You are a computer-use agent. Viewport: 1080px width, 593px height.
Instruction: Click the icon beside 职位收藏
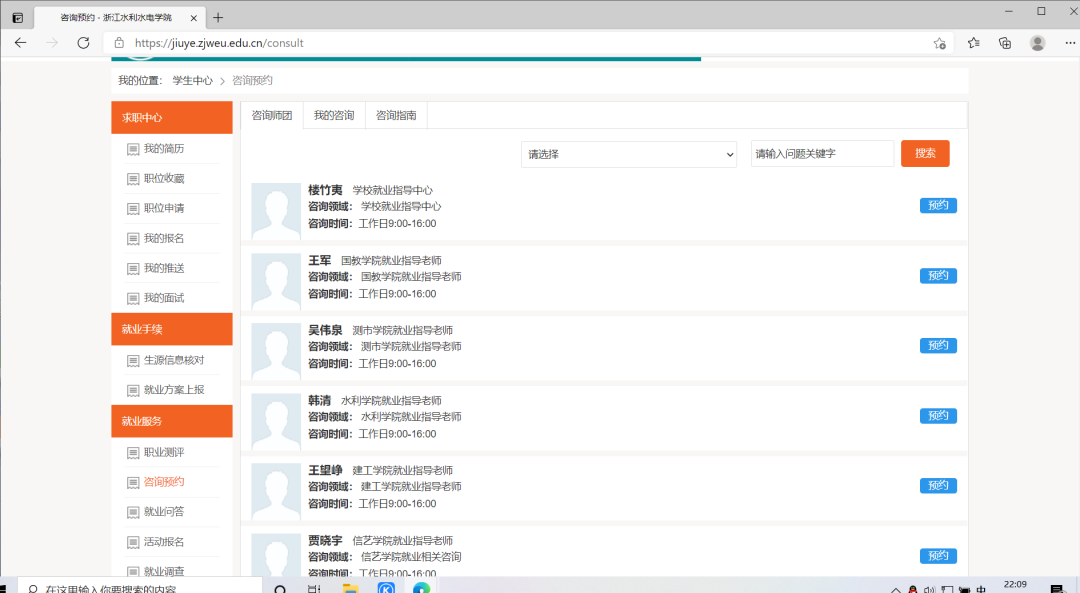133,179
